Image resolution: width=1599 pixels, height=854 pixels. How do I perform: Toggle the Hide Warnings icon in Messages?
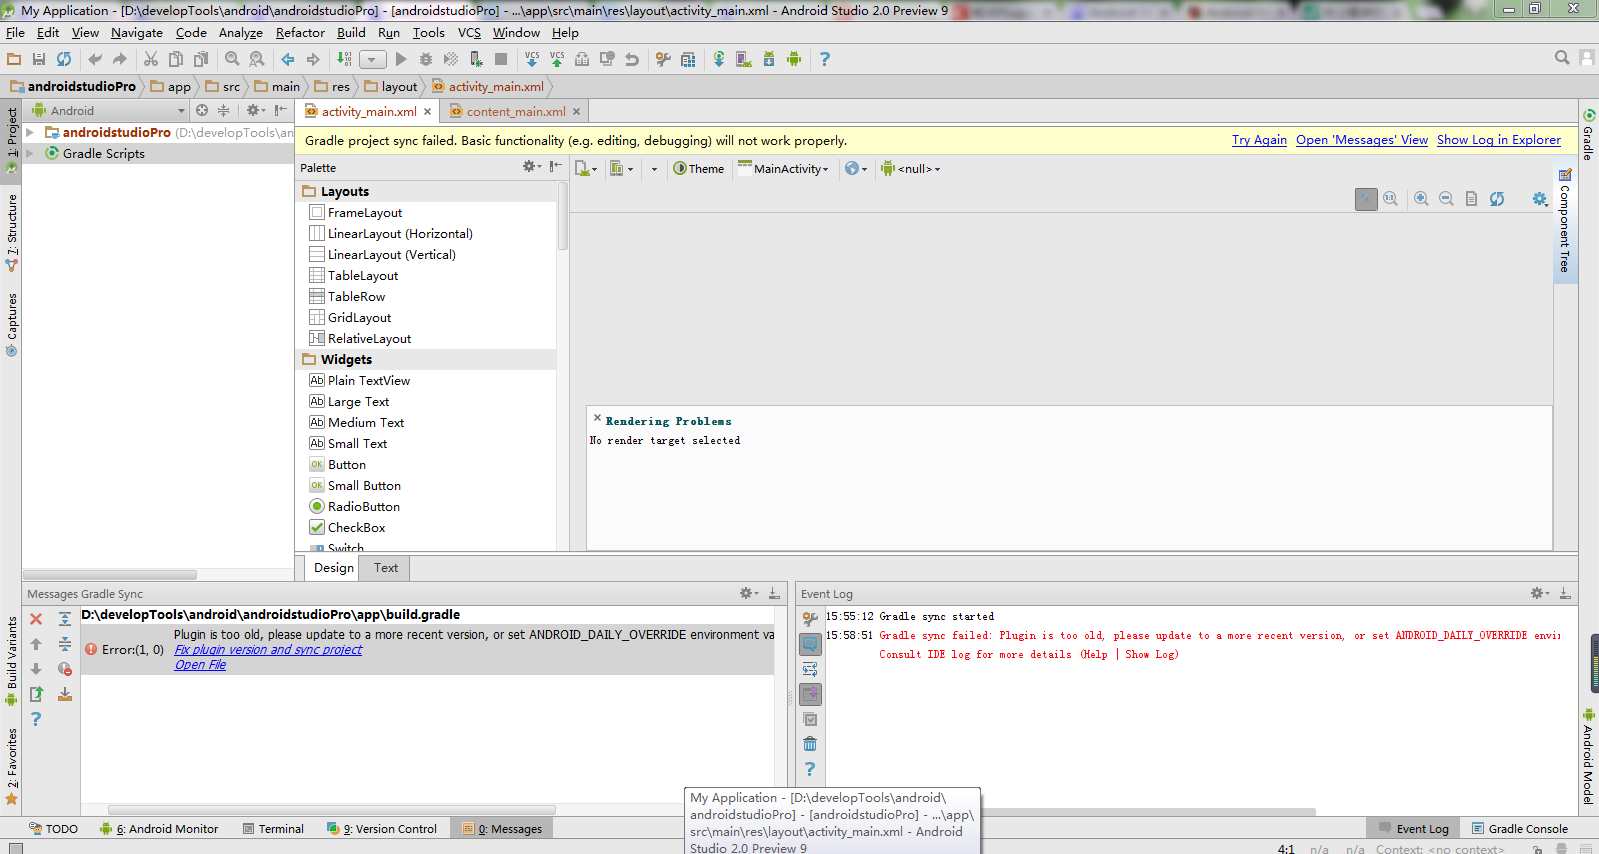(65, 669)
